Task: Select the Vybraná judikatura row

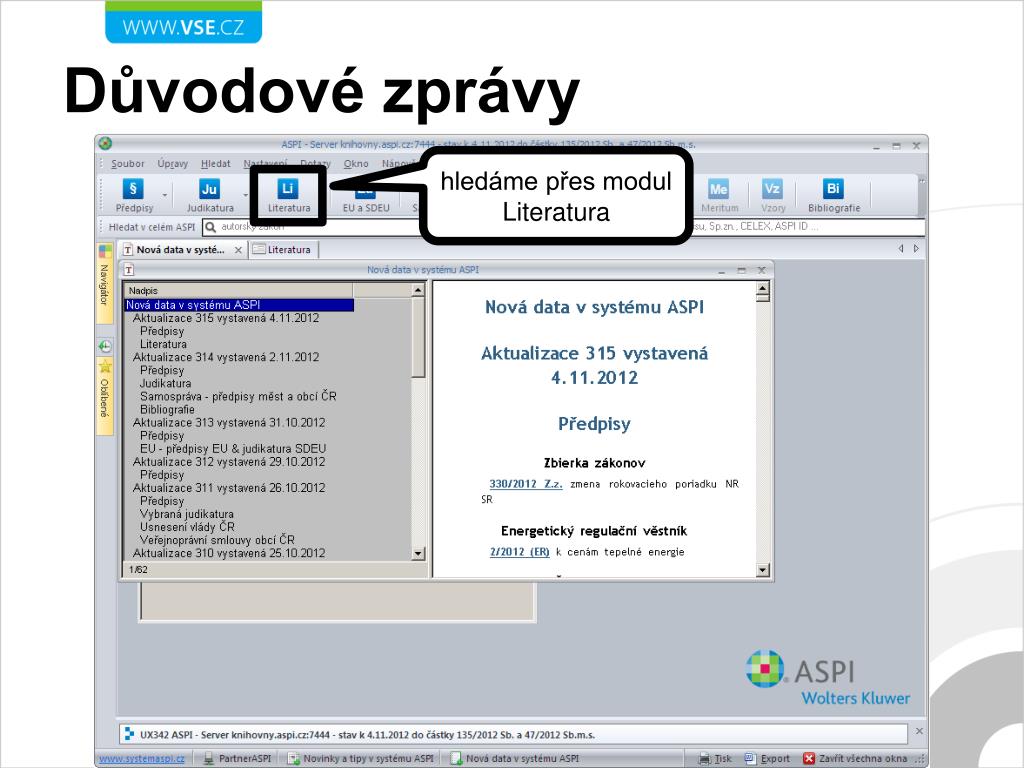Action: pos(187,514)
